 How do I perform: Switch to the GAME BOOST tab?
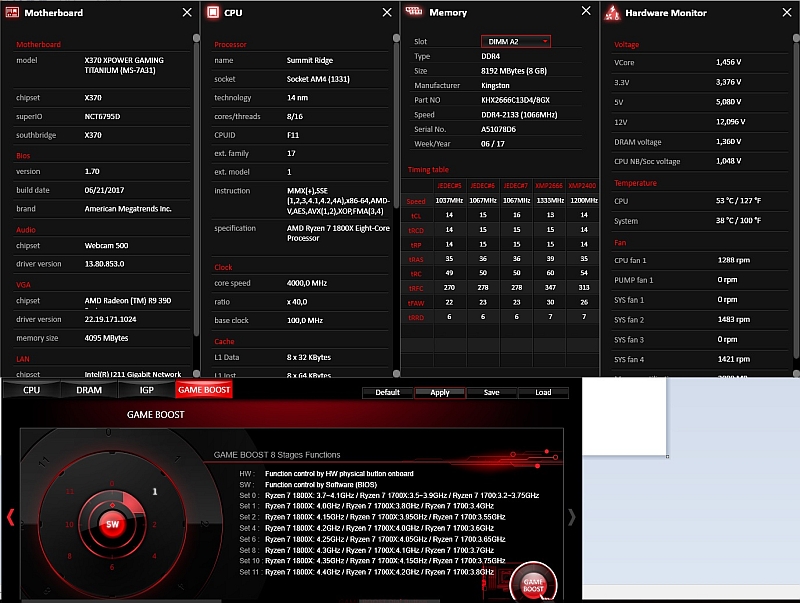tap(204, 390)
